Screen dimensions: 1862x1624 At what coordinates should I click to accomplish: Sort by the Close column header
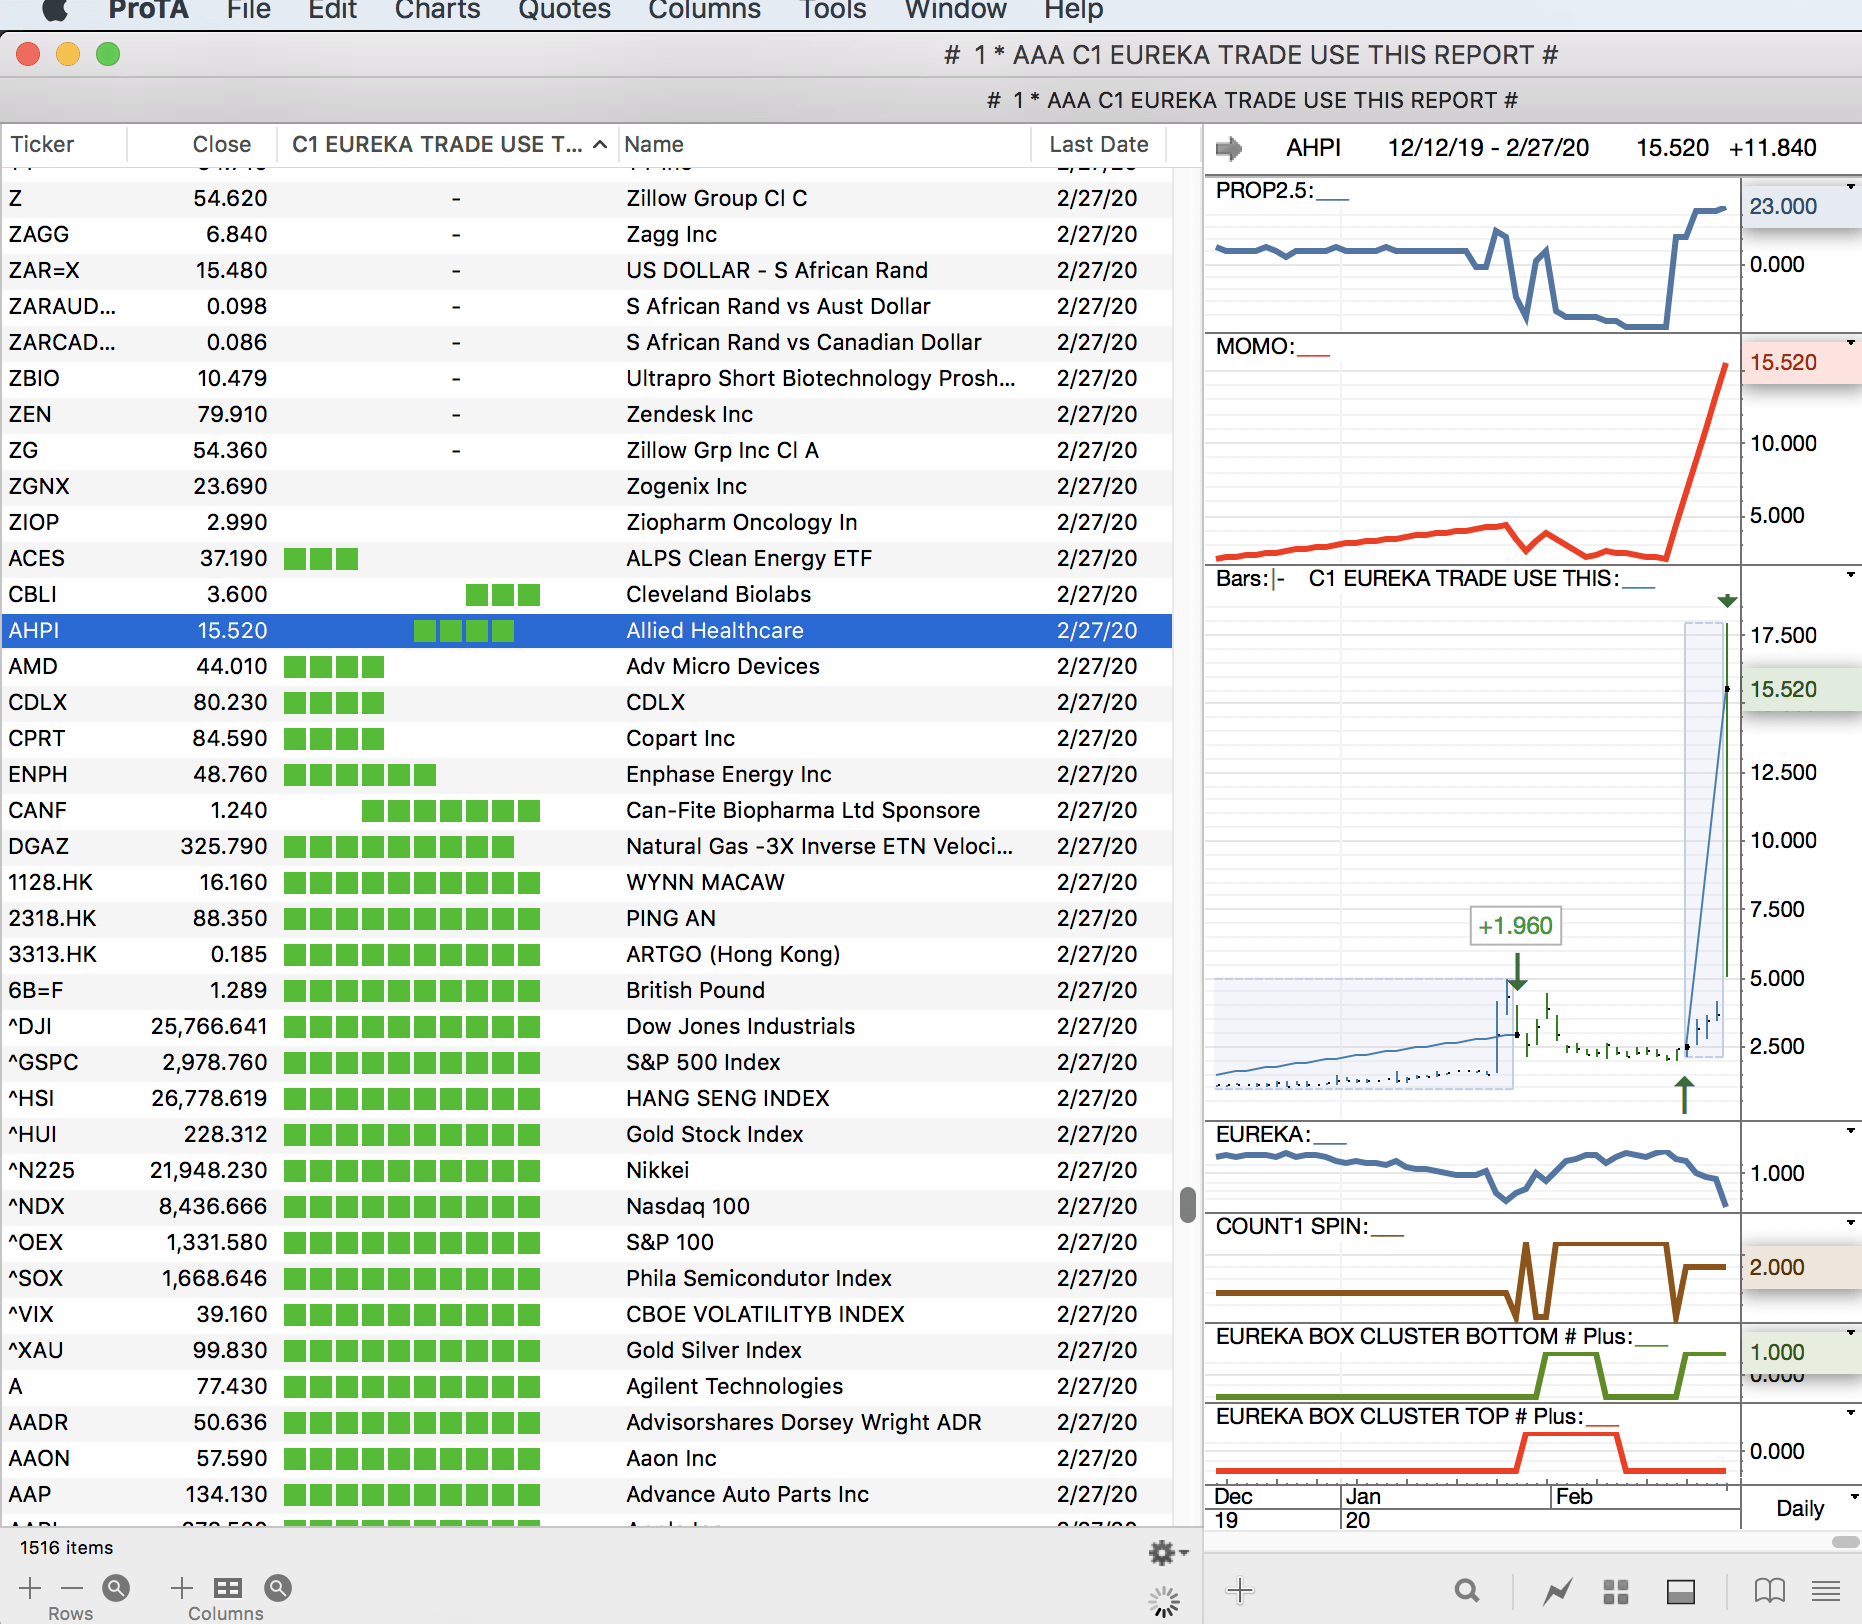(x=221, y=145)
